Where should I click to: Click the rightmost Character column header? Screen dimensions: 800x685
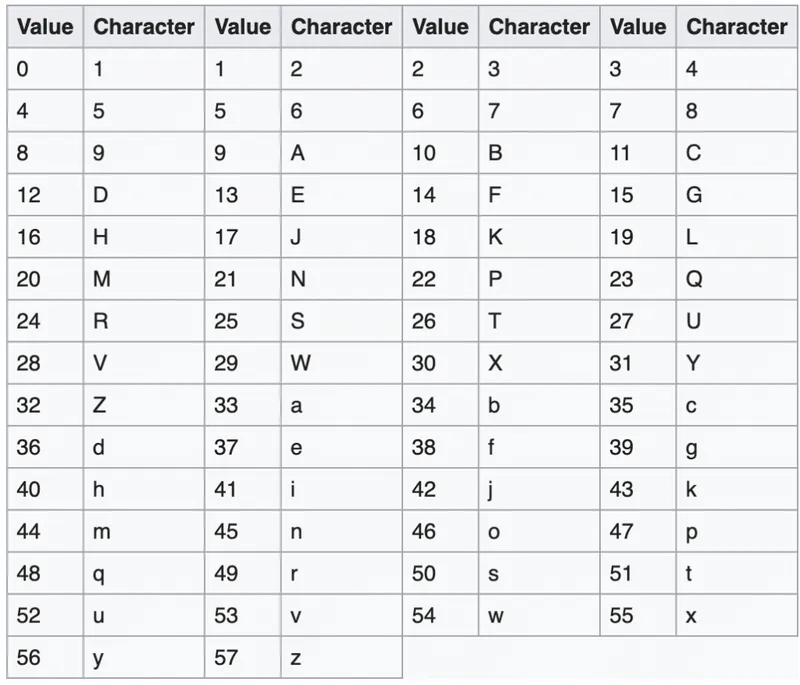click(x=737, y=27)
